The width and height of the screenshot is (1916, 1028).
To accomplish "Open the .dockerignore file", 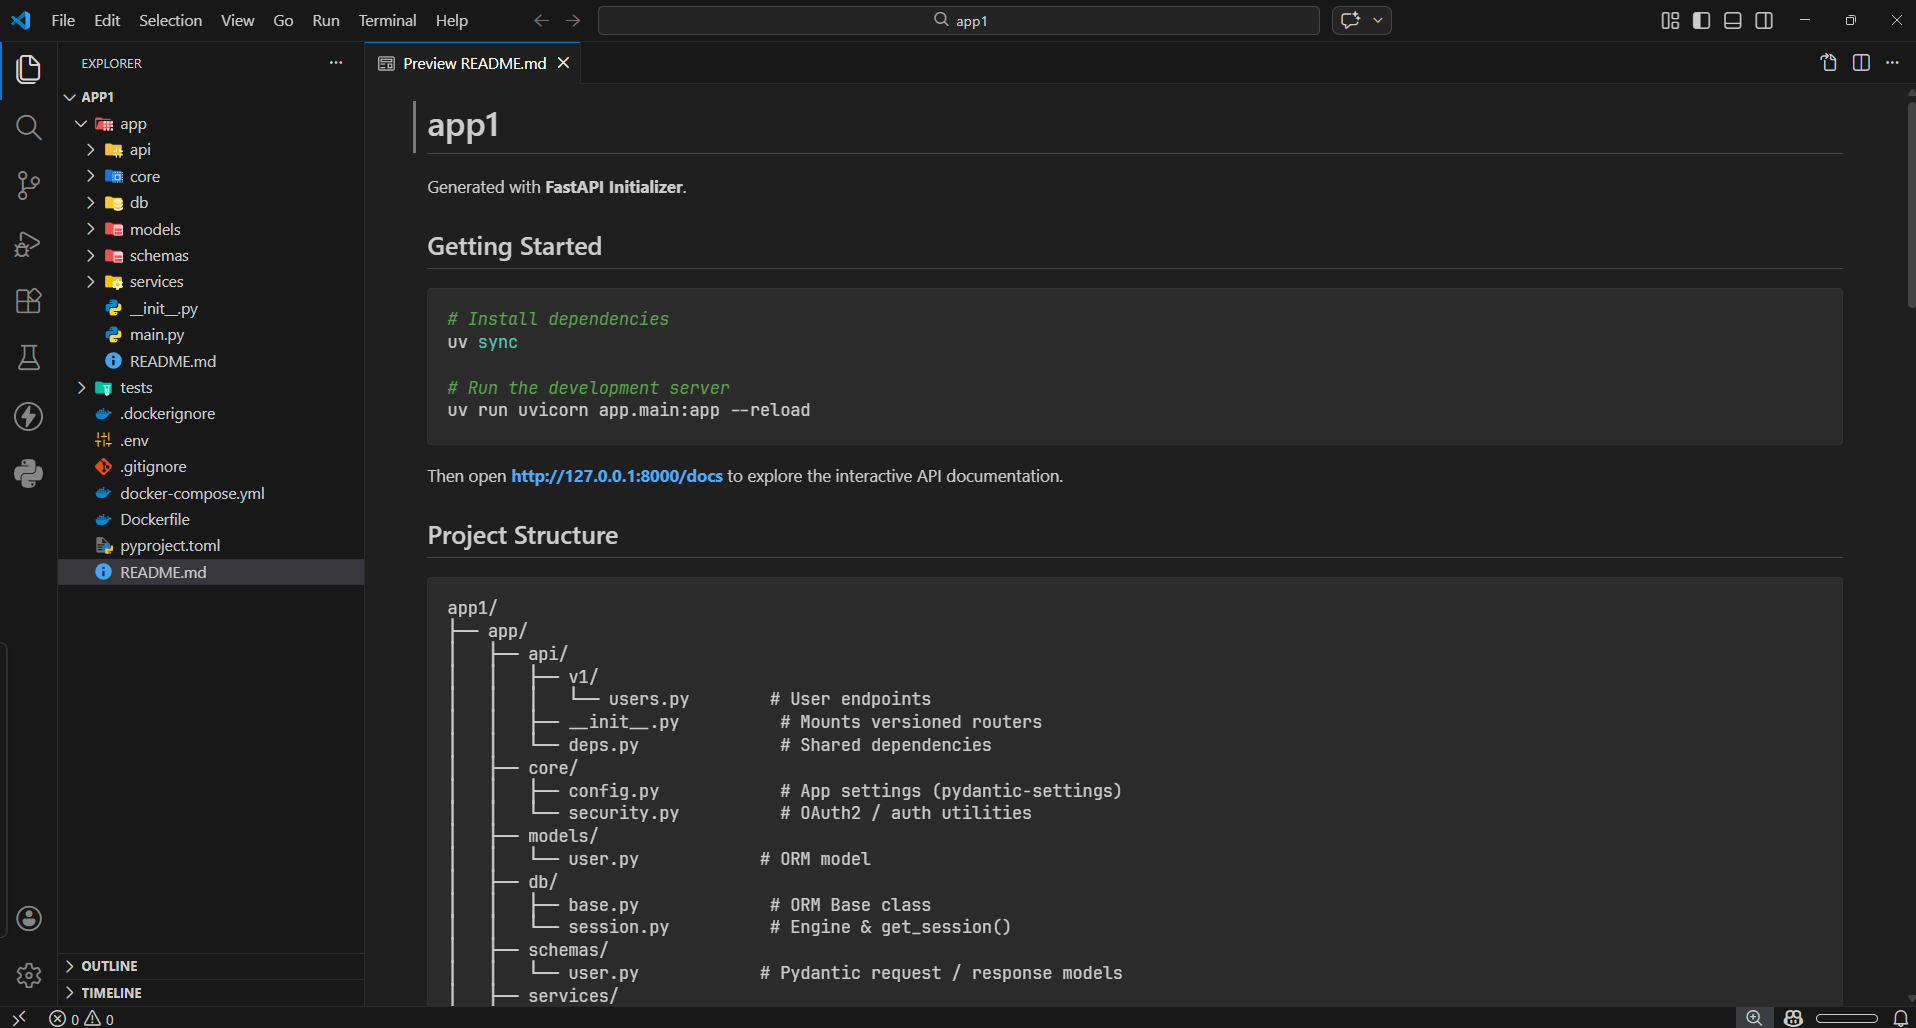I will coord(211,414).
